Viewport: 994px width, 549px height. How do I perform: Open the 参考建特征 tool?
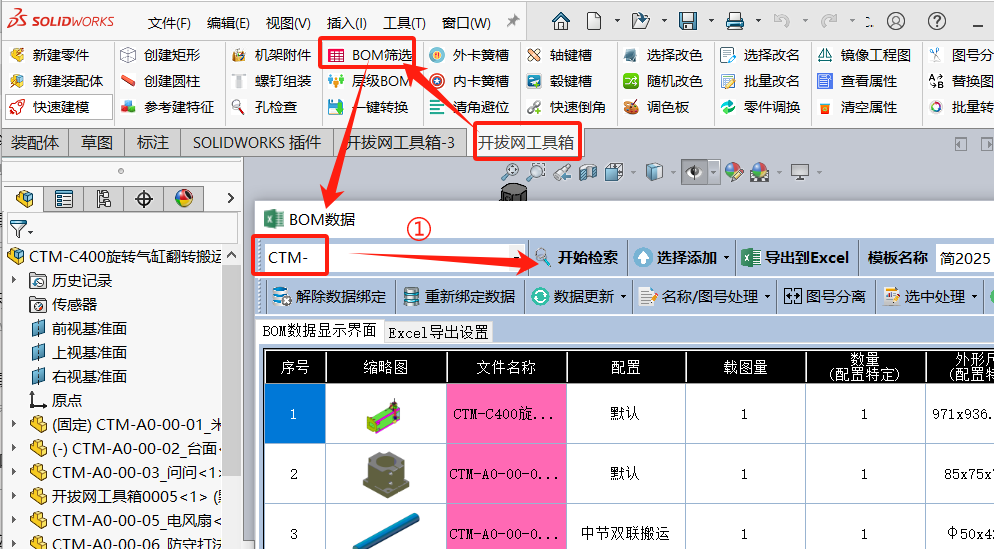(x=167, y=107)
